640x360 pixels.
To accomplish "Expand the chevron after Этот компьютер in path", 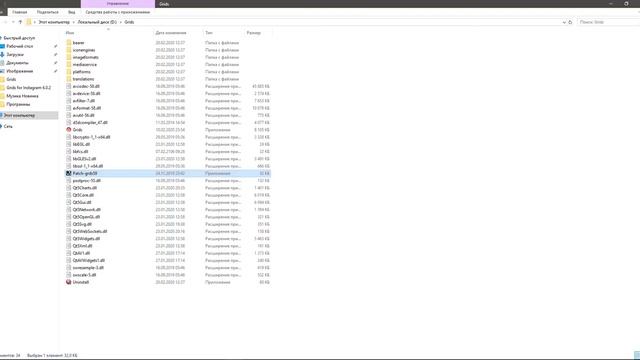I will pos(73,22).
